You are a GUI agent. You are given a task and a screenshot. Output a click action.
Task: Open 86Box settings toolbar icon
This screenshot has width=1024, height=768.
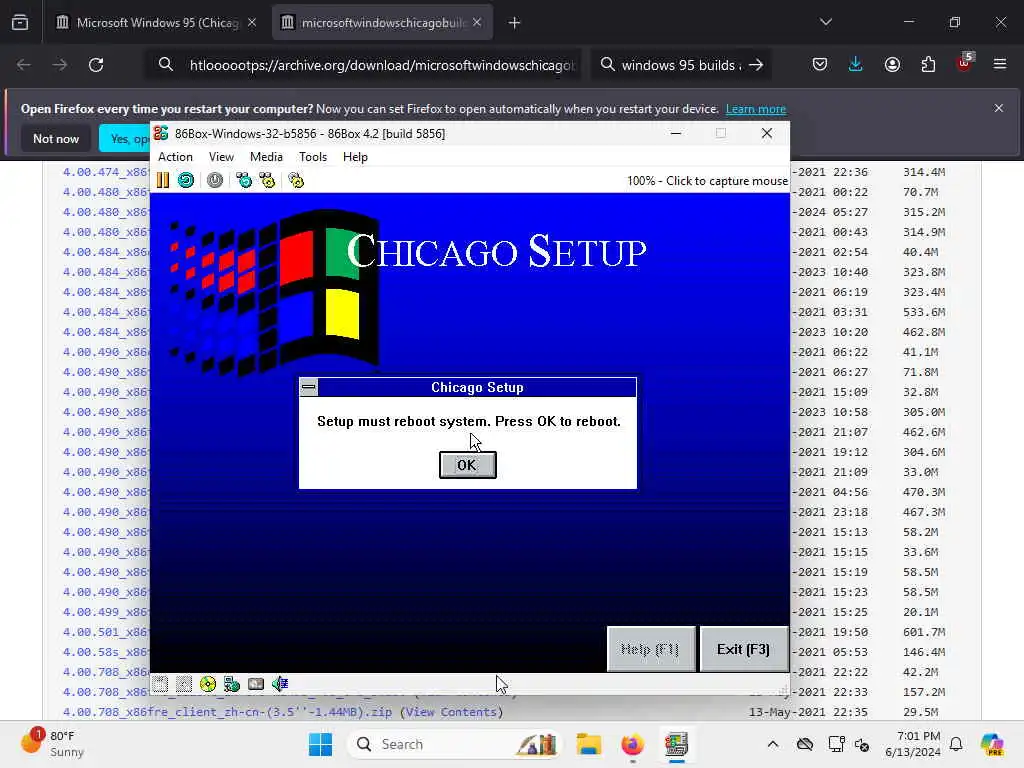(x=296, y=180)
